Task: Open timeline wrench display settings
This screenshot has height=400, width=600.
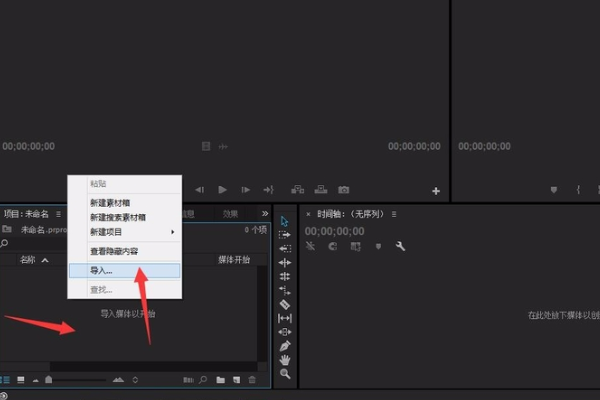Action: tap(400, 246)
